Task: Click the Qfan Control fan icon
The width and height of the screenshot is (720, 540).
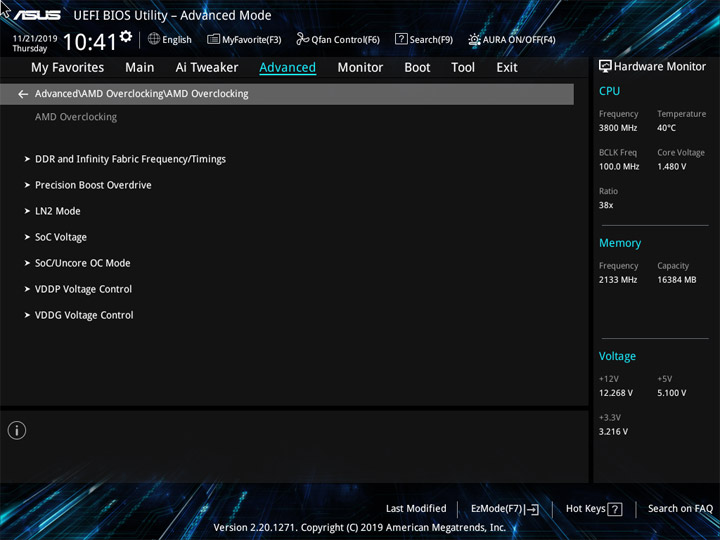Action: 302,39
